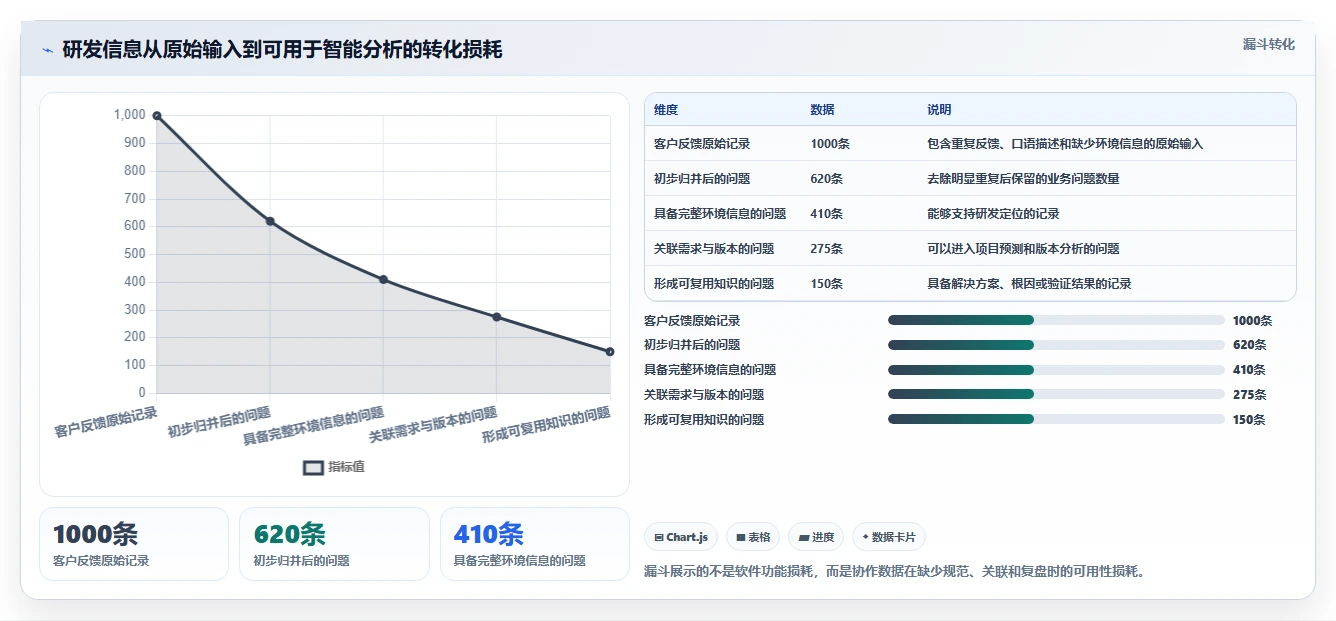Click description 可以进入项目预测和版本分析的问题
Screen dimensions: 1336x621
tap(1023, 249)
